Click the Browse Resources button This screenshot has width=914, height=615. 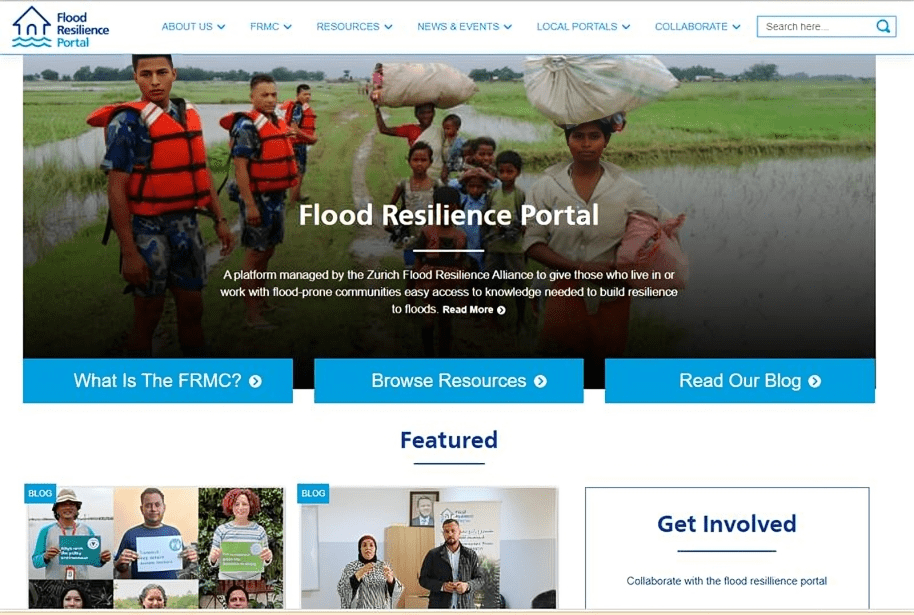pos(449,381)
